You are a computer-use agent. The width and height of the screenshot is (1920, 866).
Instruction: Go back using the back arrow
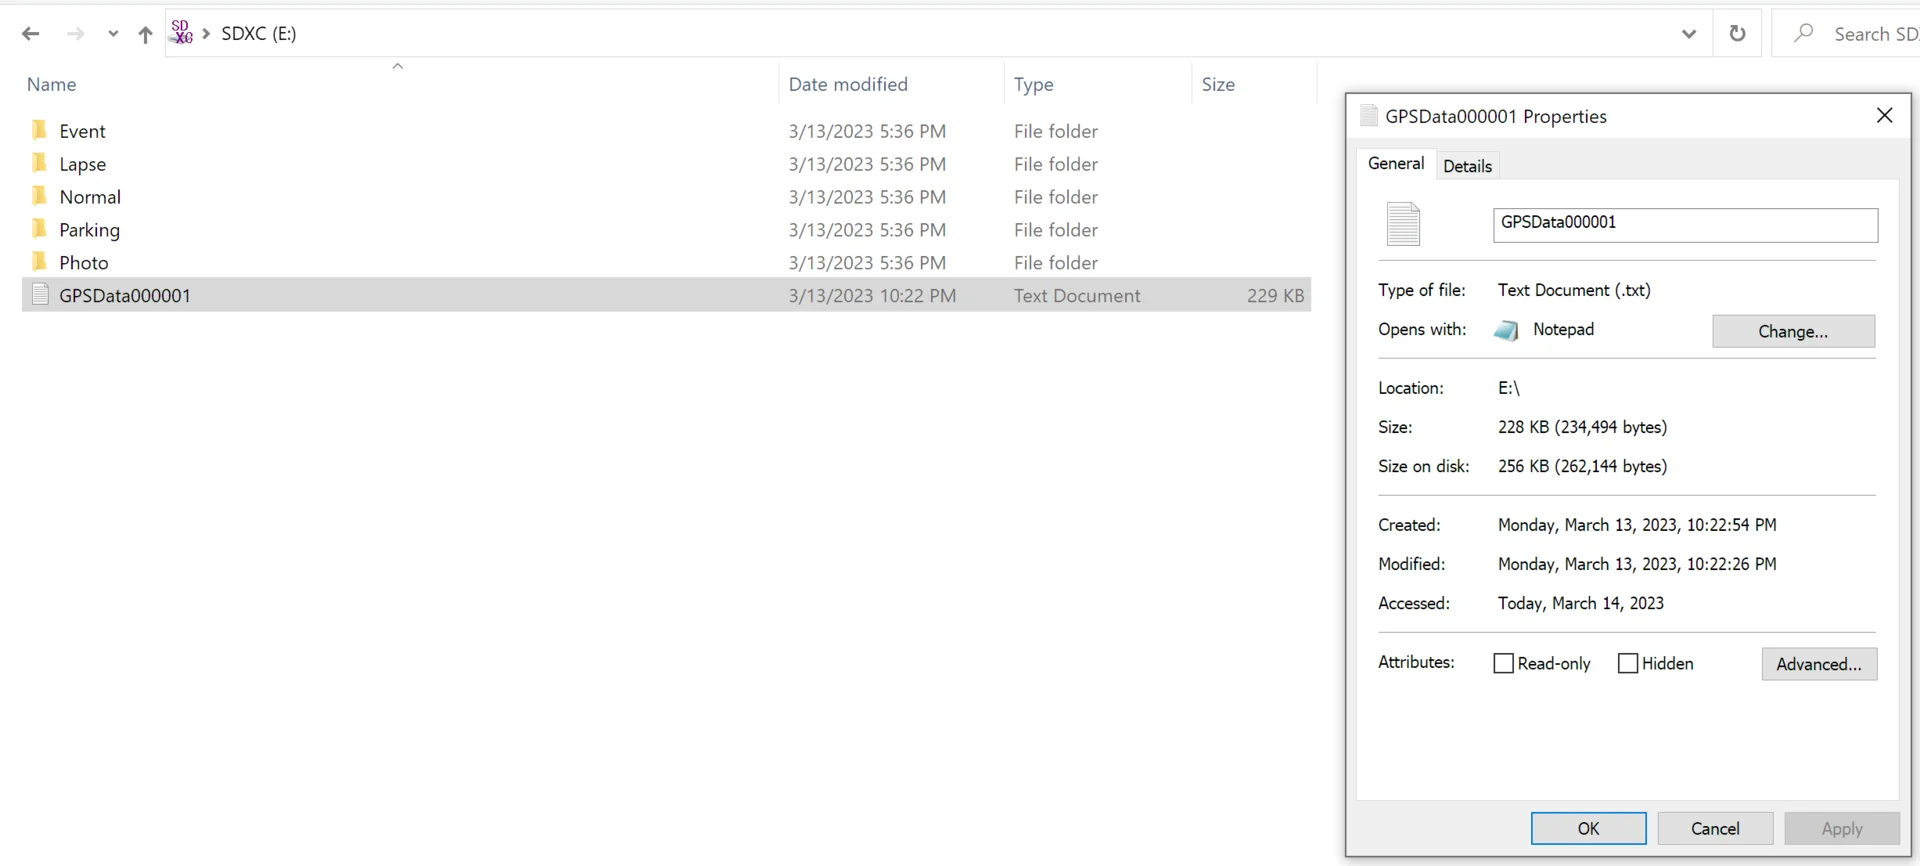tap(31, 34)
